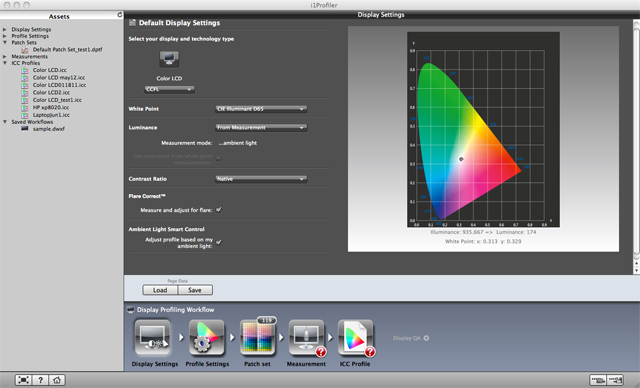Viewport: 640px width, 388px height.
Task: Click the white point marker on chromaticity diagram
Action: click(461, 159)
